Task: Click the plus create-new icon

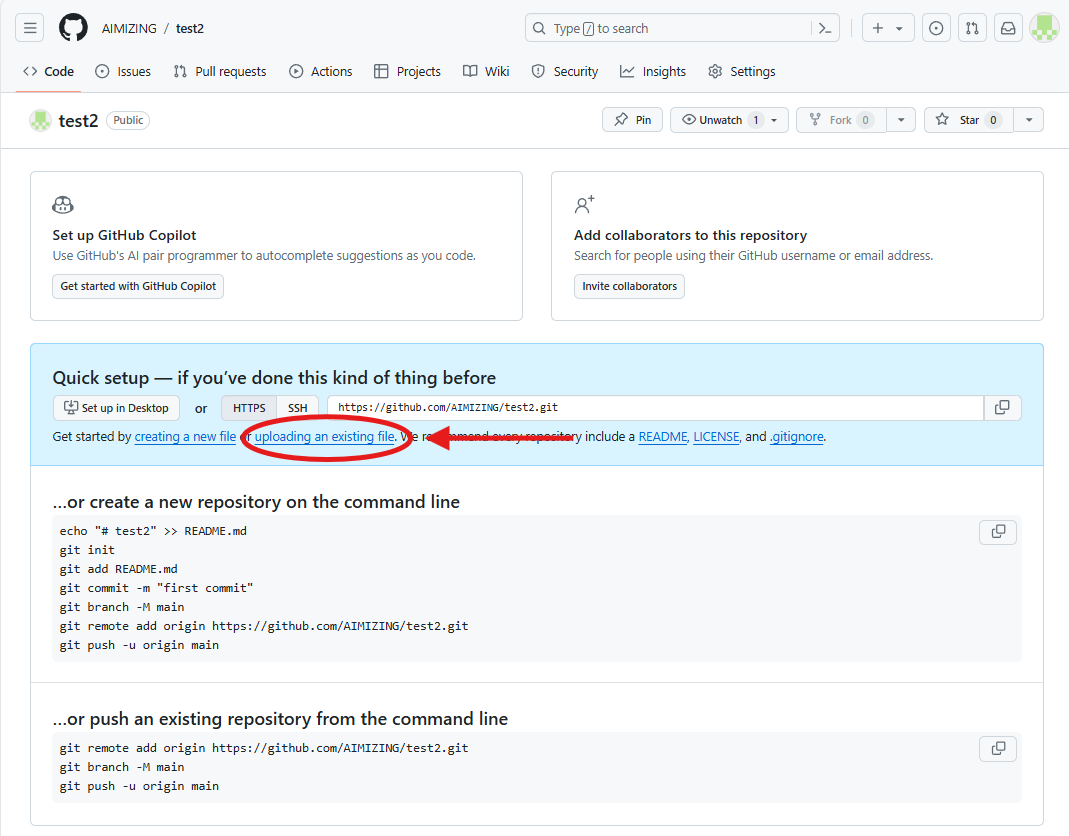Action: (x=878, y=28)
